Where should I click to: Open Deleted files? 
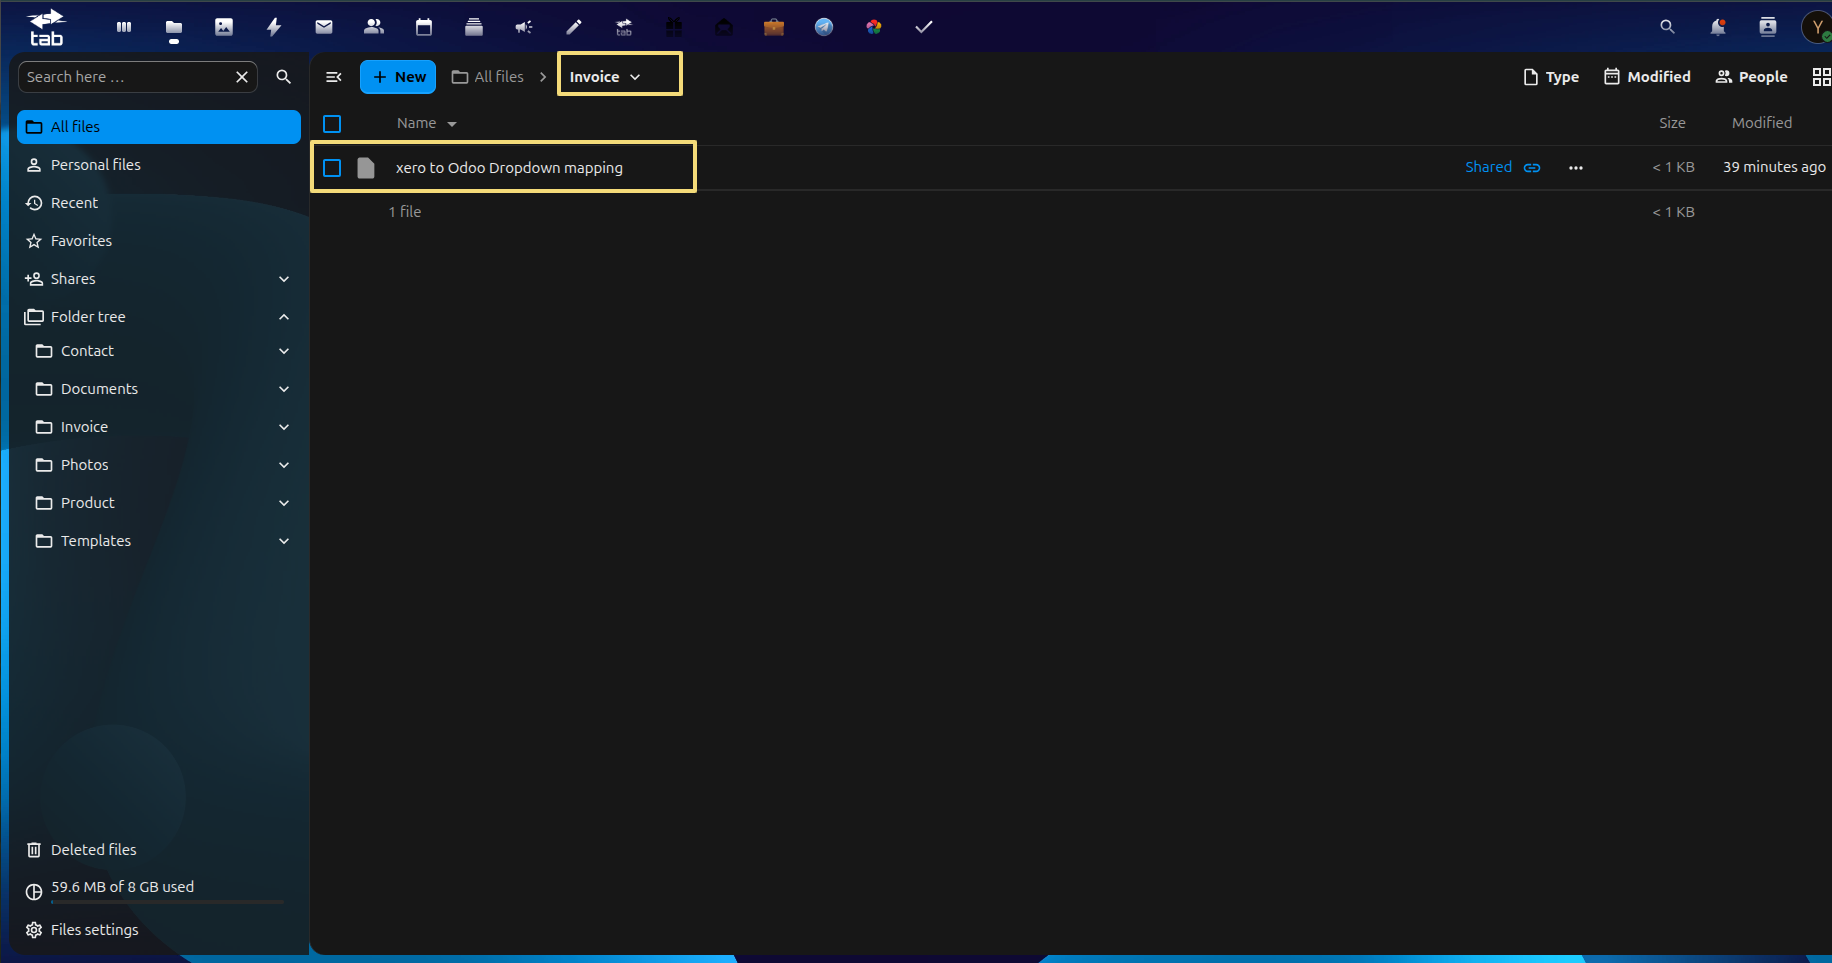(159, 850)
